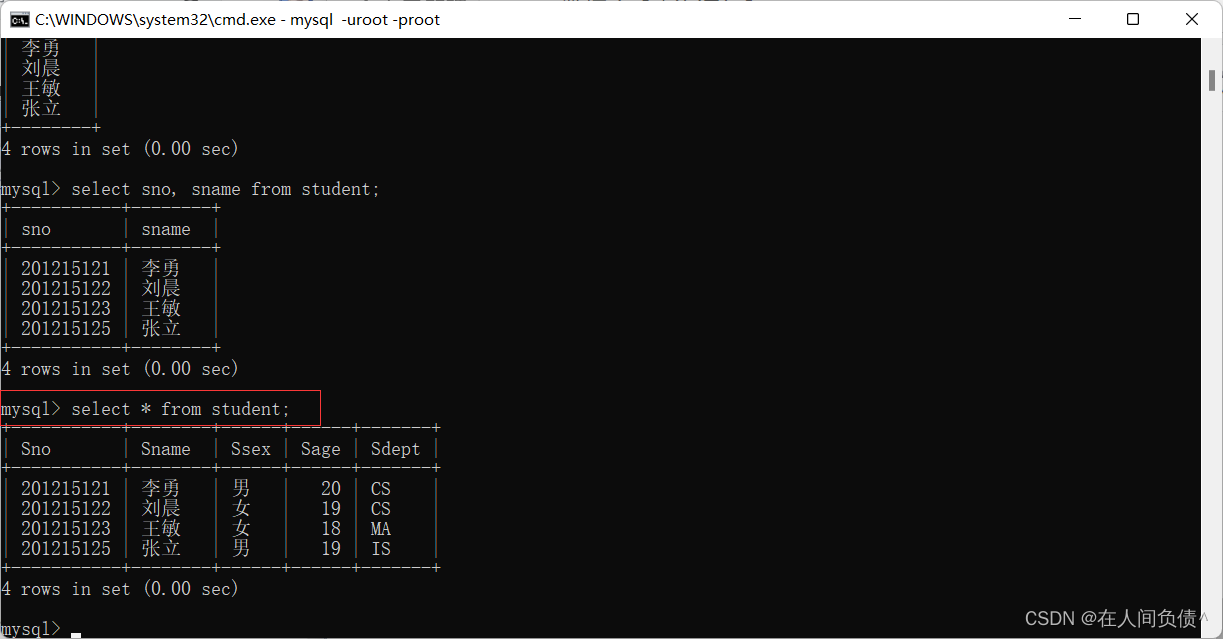Screen dimensions: 1223x639
Task: Click 李勇 in the five-column table
Action: click(161, 489)
